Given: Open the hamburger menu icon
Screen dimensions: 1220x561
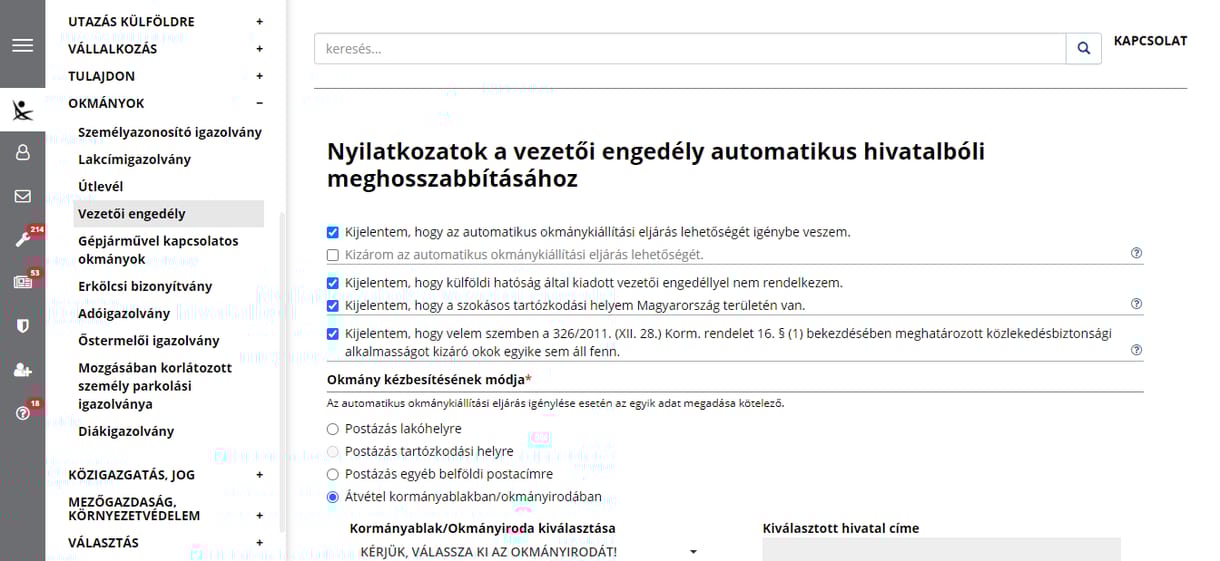Looking at the screenshot, I should click(22, 46).
